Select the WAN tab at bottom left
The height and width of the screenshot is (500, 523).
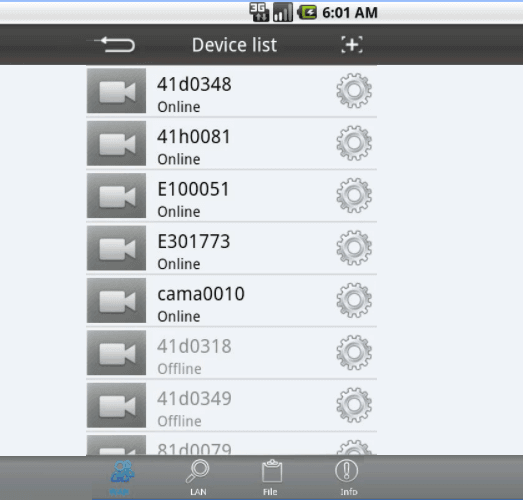tap(121, 477)
